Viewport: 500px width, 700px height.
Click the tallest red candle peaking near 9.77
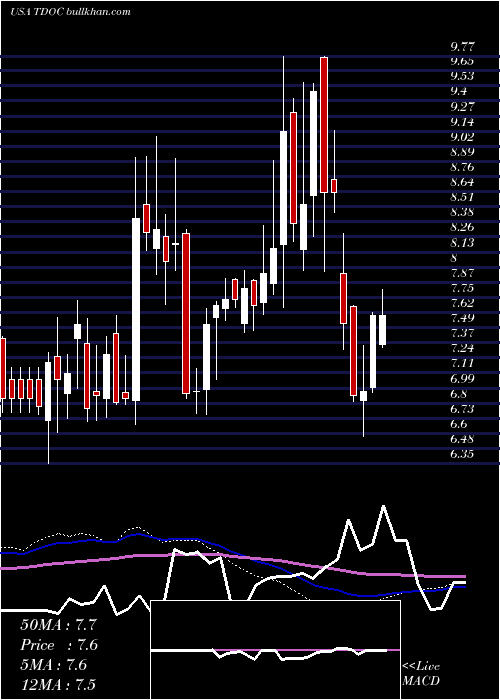coord(324,125)
